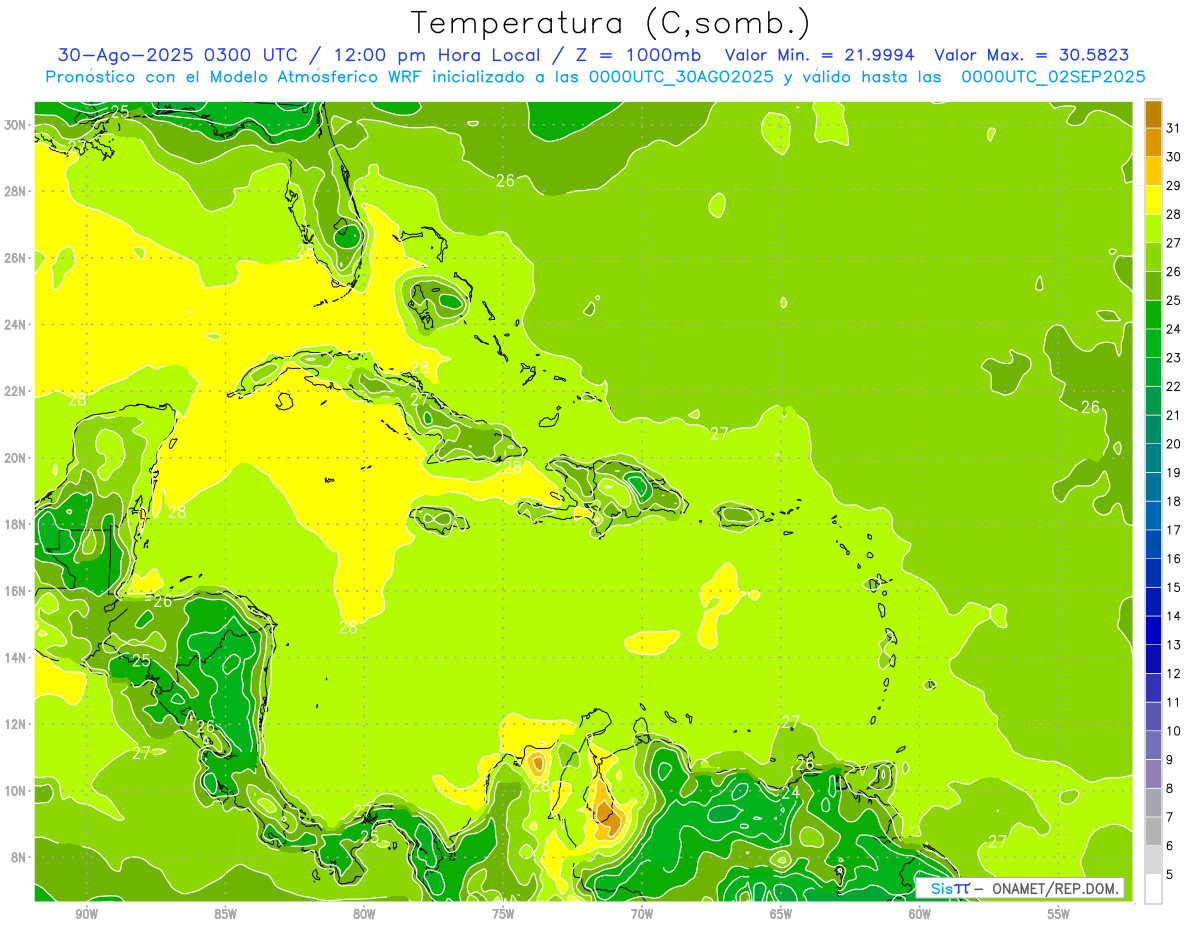Click colorbar legend value 5
Screen dimensions: 1200x927
tap(1170, 874)
